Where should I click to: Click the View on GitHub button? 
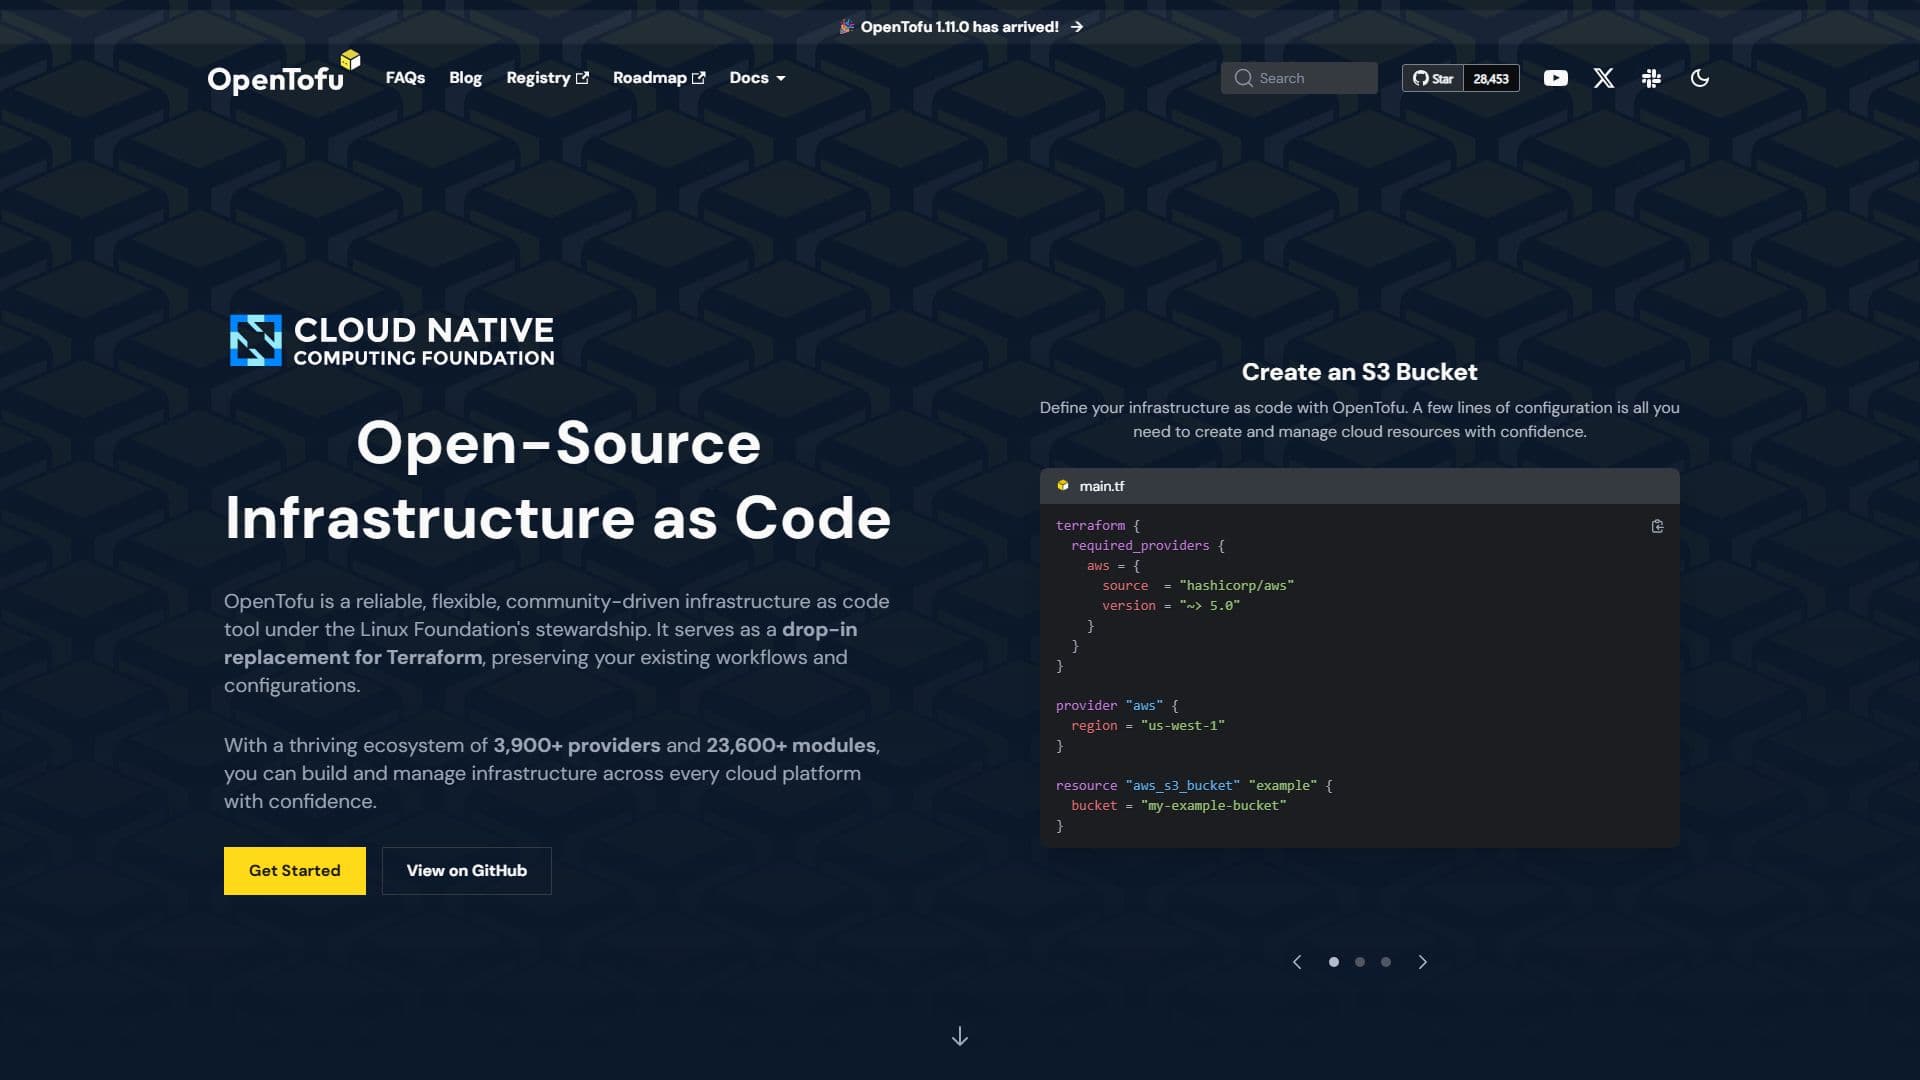pos(466,871)
